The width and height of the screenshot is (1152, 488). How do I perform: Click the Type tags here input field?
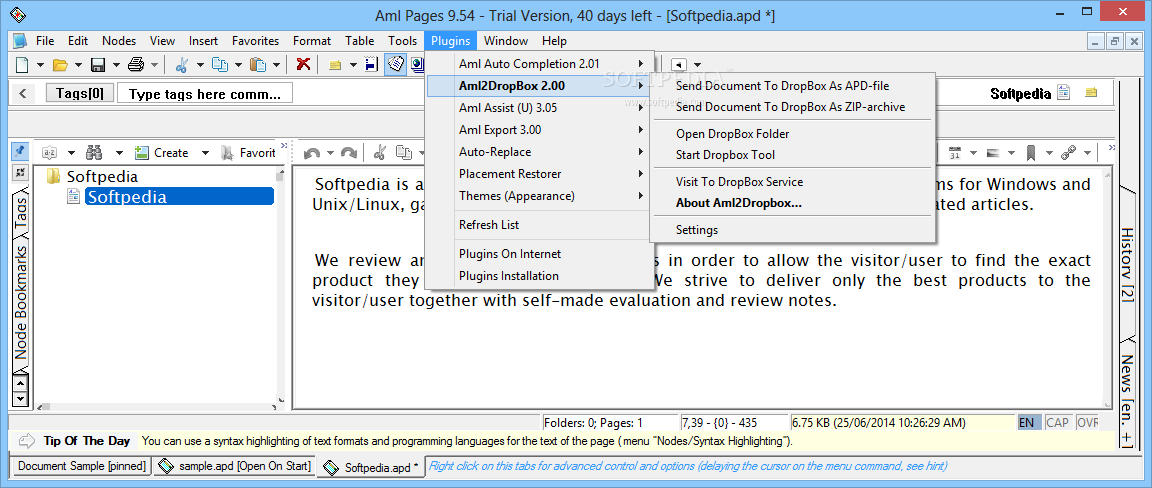point(205,93)
